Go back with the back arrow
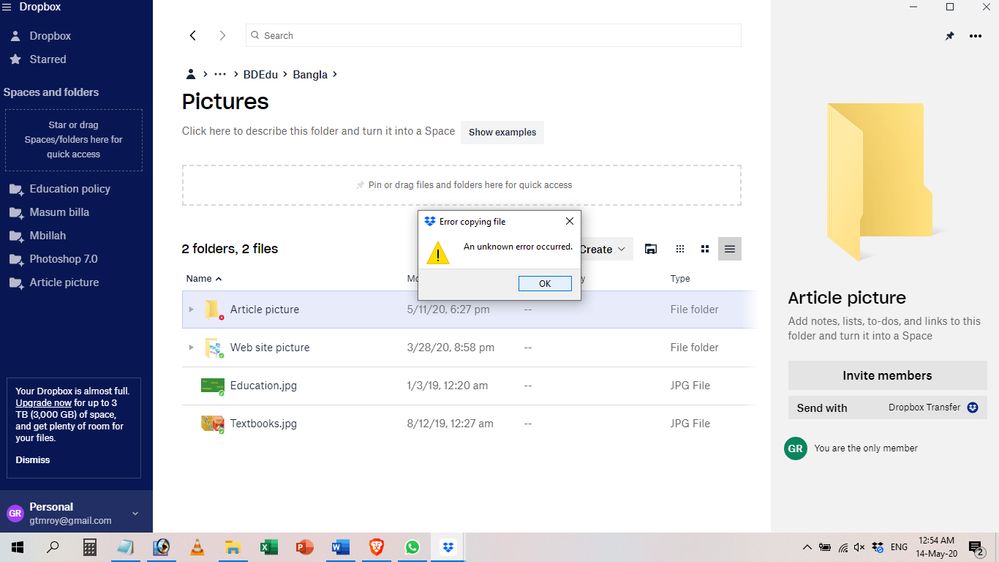 tap(193, 36)
